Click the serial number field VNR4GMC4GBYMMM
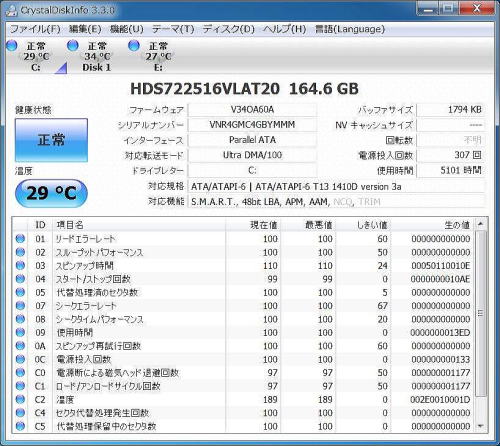This screenshot has height=446, width=500. (252, 125)
